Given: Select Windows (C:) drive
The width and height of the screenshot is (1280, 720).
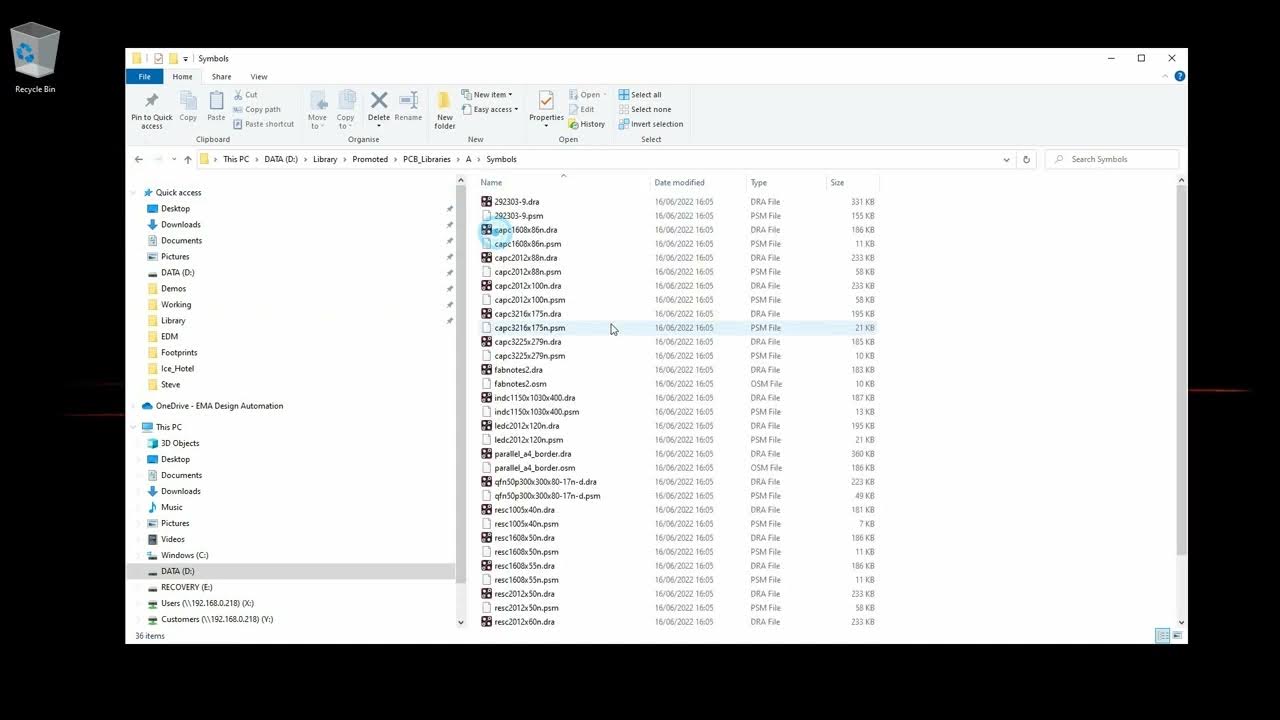Looking at the screenshot, I should tap(184, 555).
